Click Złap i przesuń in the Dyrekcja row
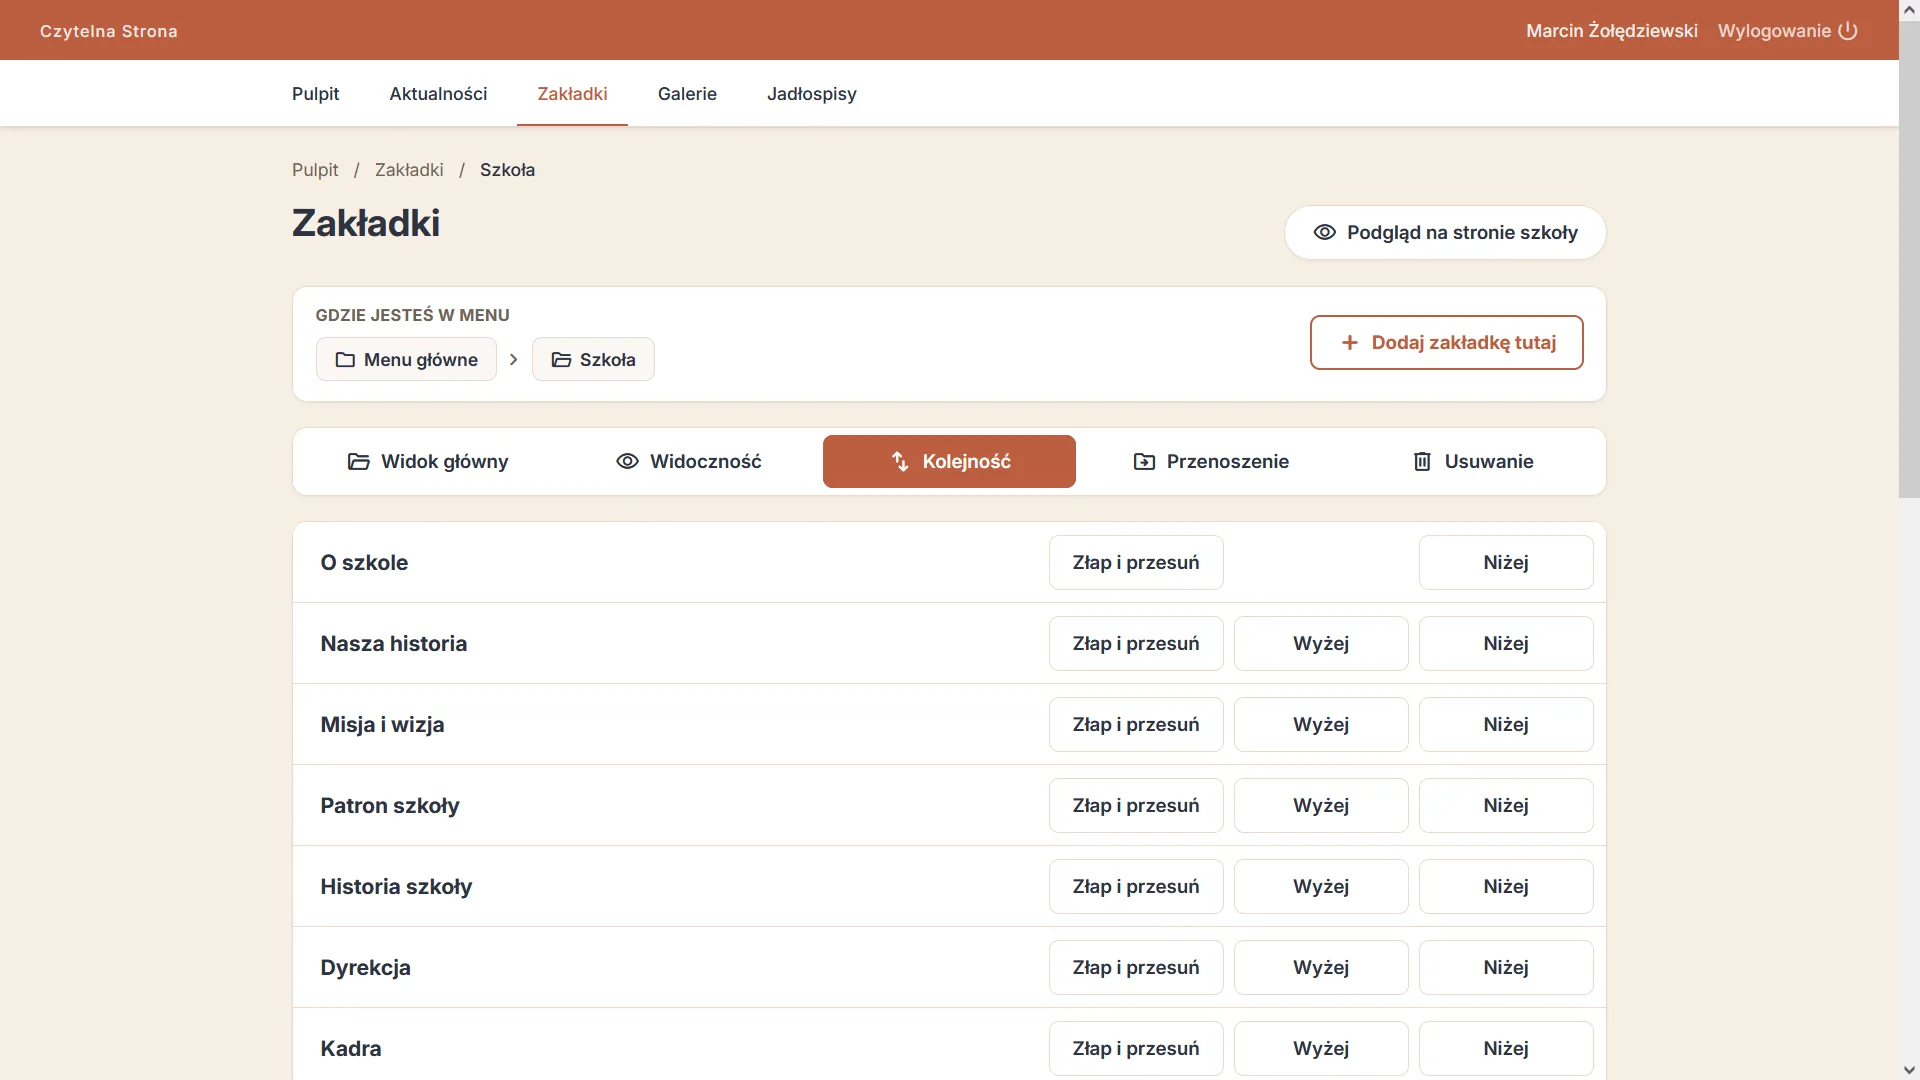This screenshot has width=1920, height=1080. tap(1136, 967)
